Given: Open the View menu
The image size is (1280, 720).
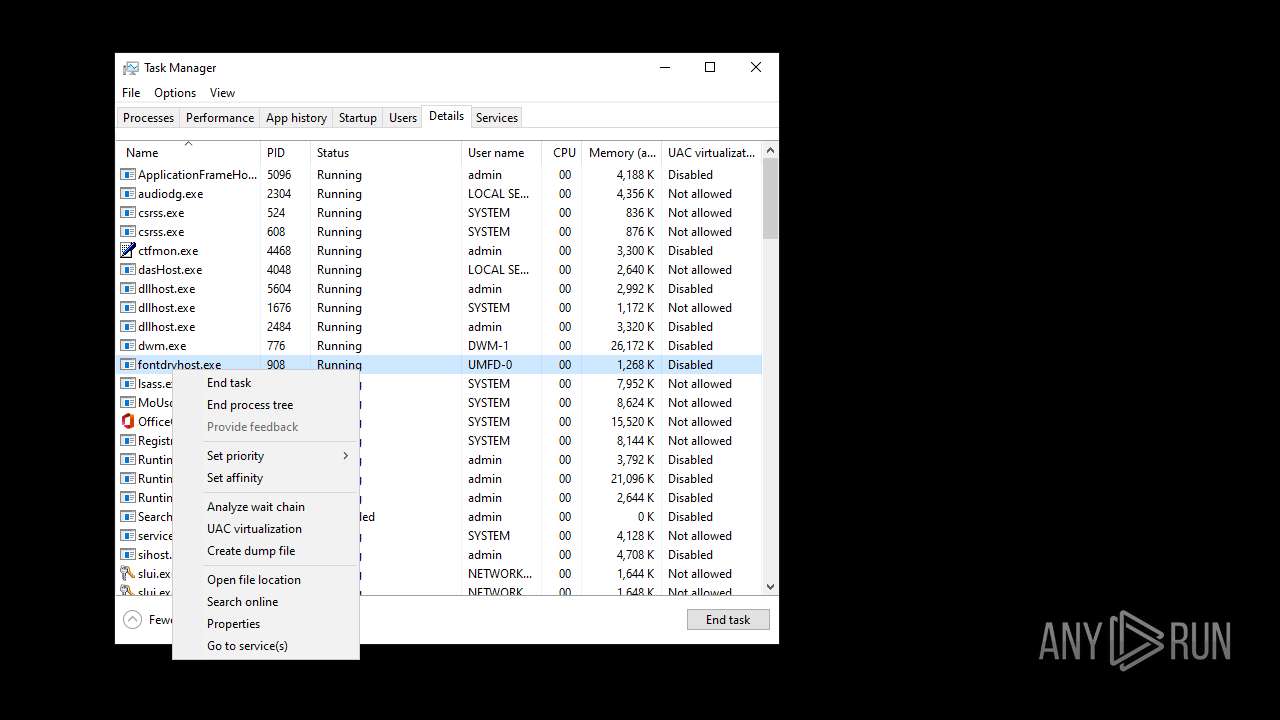Looking at the screenshot, I should (222, 93).
